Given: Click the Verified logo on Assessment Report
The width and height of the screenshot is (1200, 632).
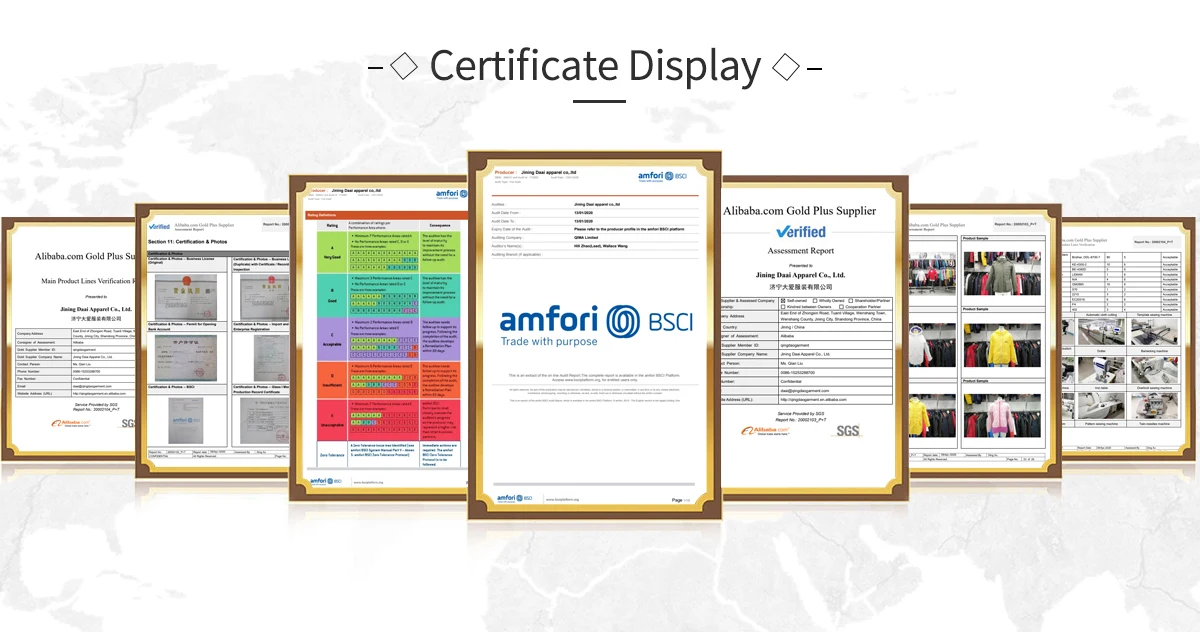Looking at the screenshot, I should coord(800,231).
